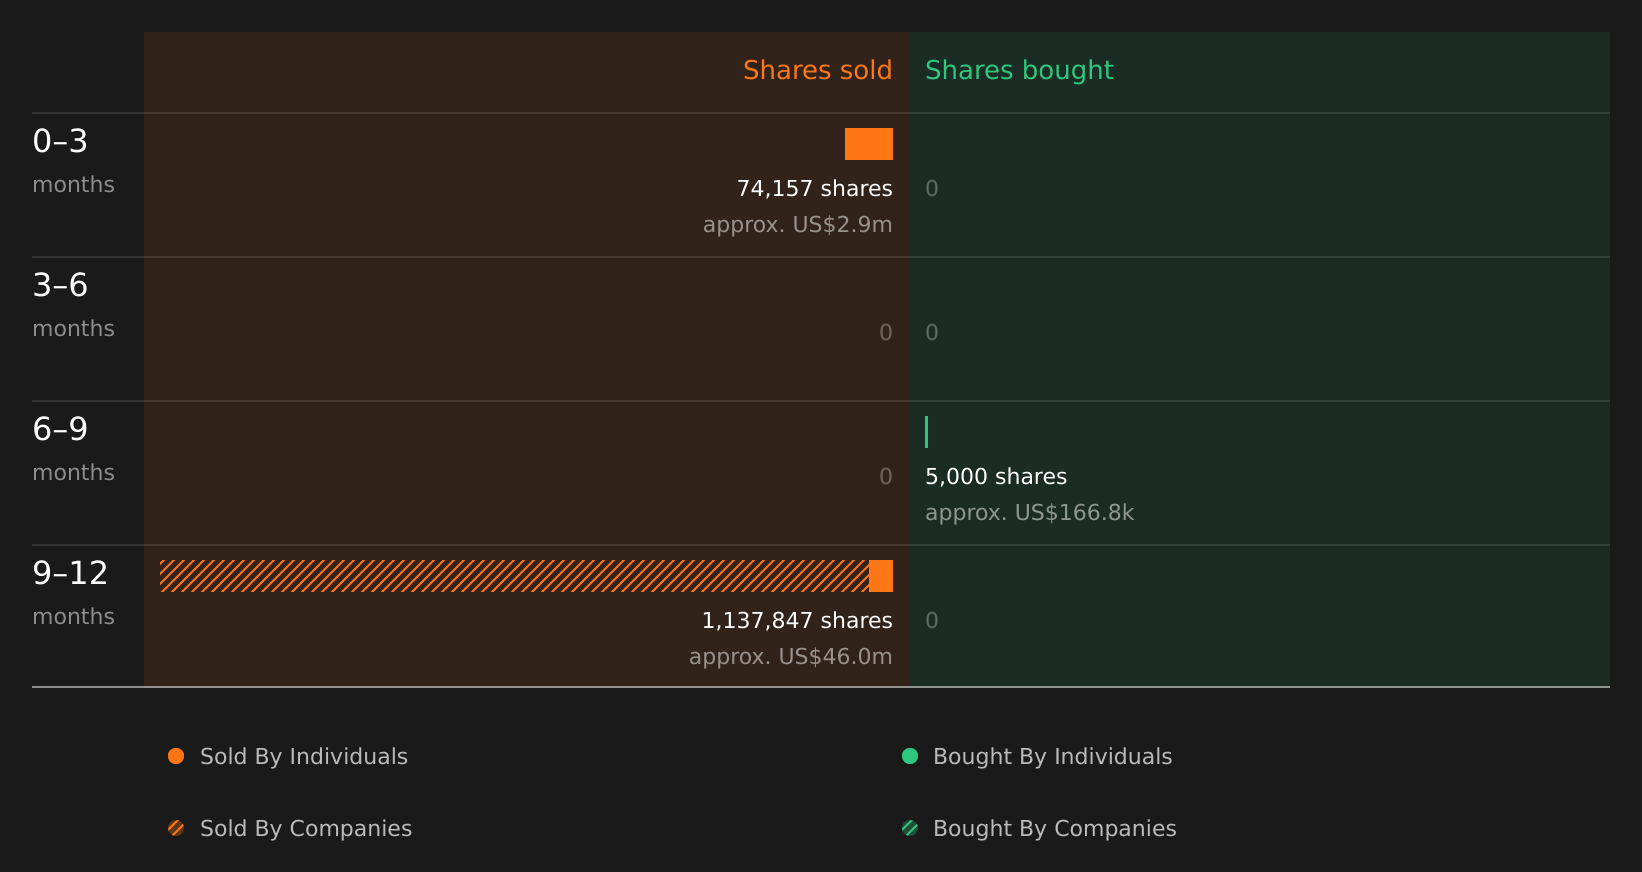1642x872 pixels.
Task: Click the approx. US$166.8k value
Action: coord(1029,513)
